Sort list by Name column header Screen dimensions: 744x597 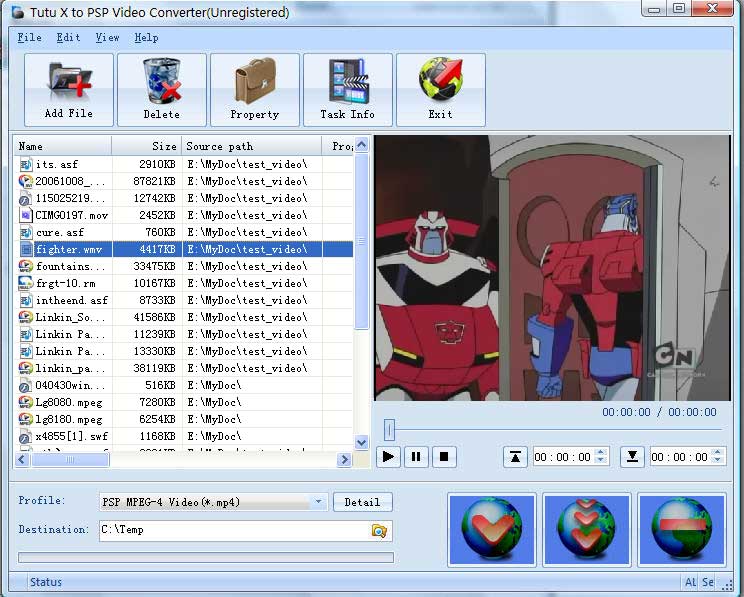pos(63,146)
